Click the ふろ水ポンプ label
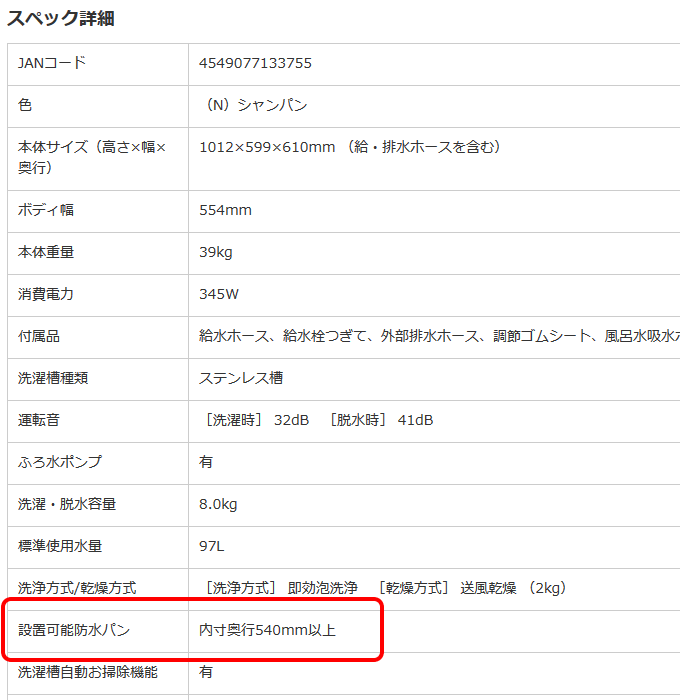Viewport: 680px width, 700px height. [x=59, y=462]
